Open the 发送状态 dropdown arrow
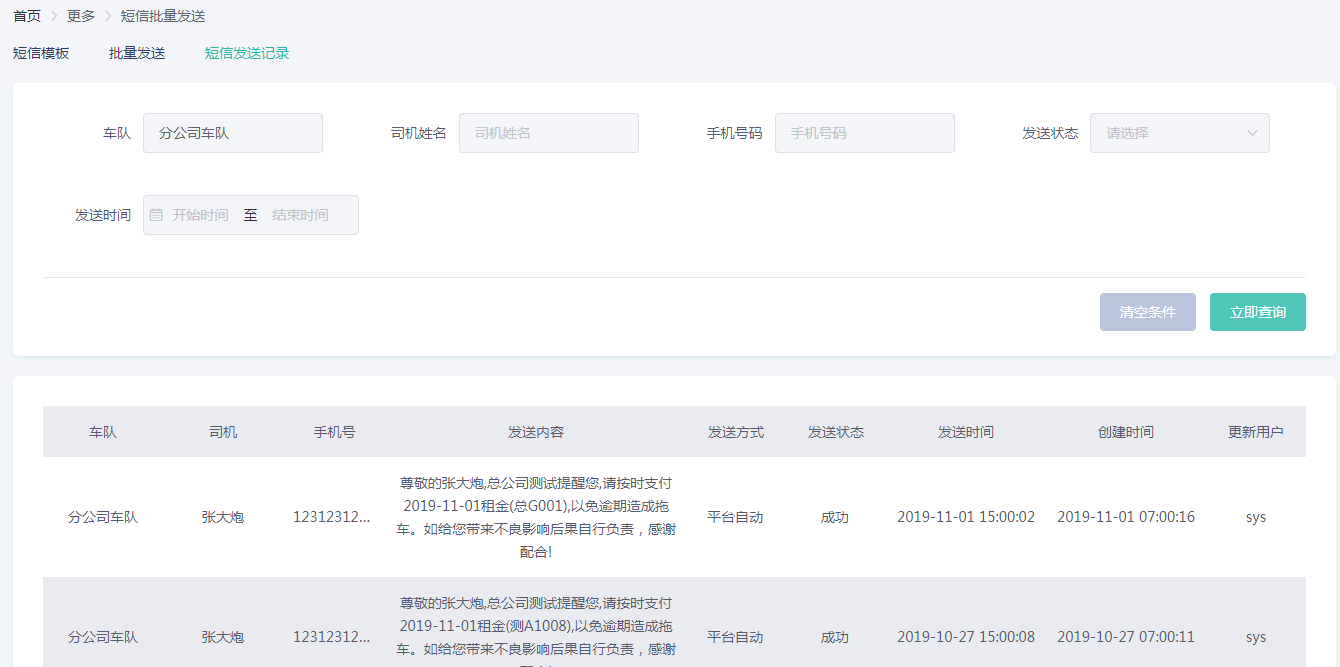The width and height of the screenshot is (1340, 667). click(1252, 133)
